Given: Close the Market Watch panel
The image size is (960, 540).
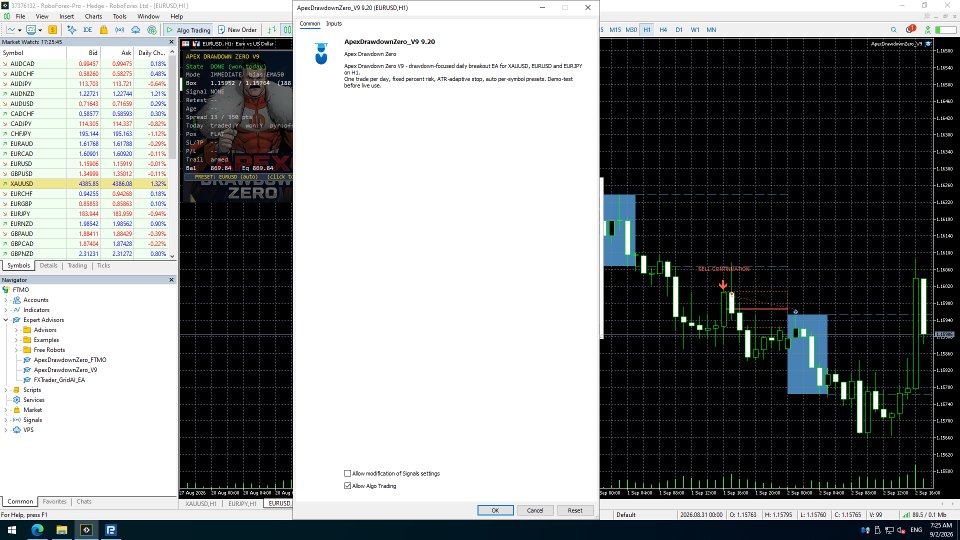Looking at the screenshot, I should coord(171,42).
